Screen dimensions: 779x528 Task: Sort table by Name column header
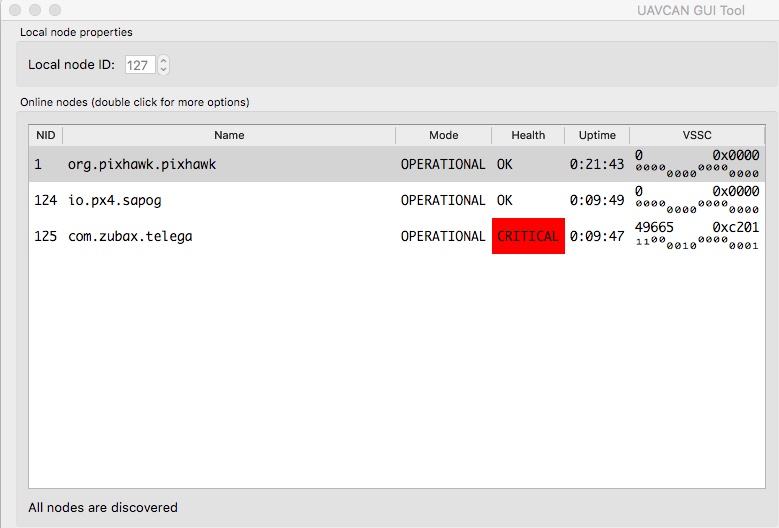pyautogui.click(x=229, y=135)
